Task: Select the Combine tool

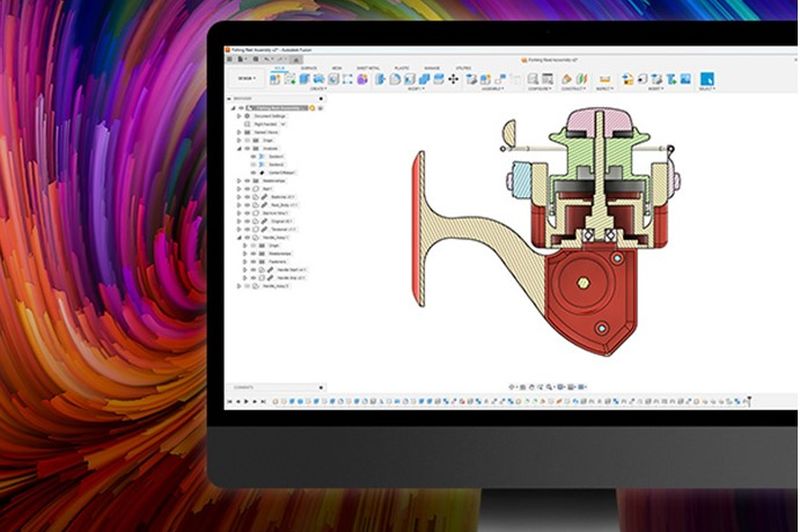Action: coord(424,79)
